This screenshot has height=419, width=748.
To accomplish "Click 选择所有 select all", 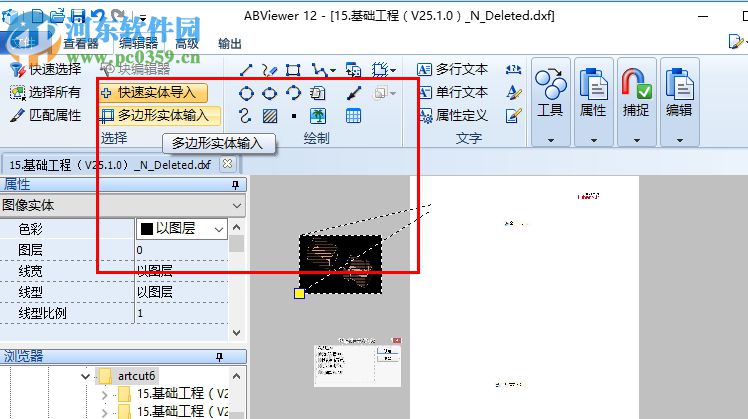I will [45, 92].
